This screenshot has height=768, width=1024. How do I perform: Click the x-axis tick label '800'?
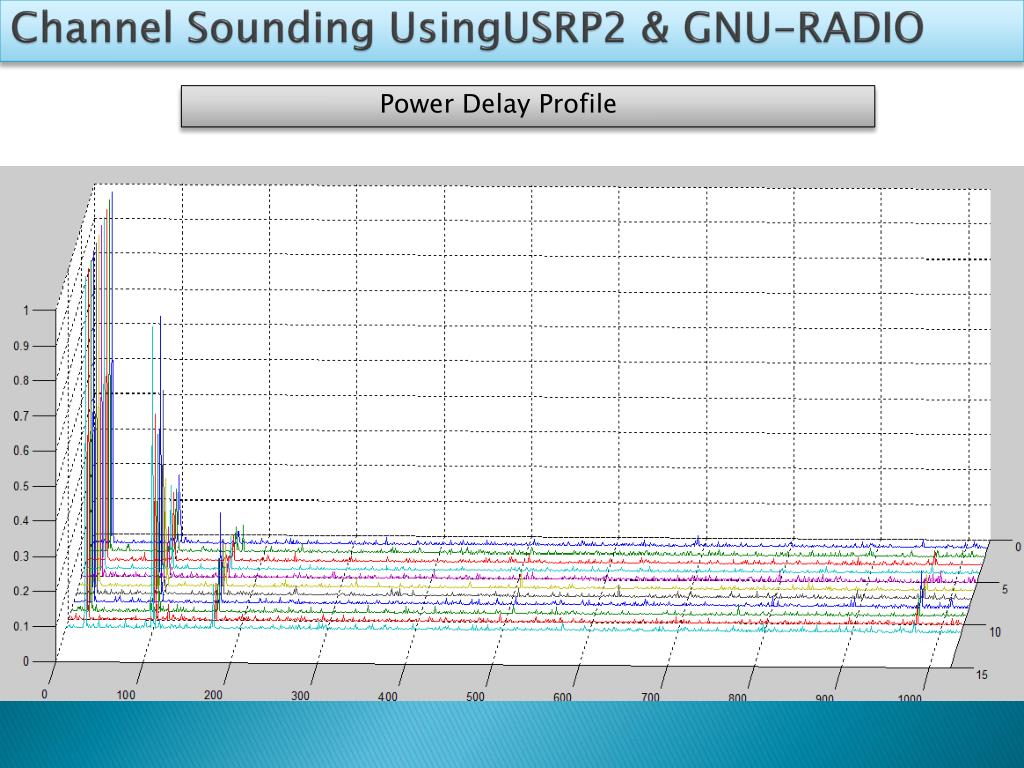click(x=737, y=697)
